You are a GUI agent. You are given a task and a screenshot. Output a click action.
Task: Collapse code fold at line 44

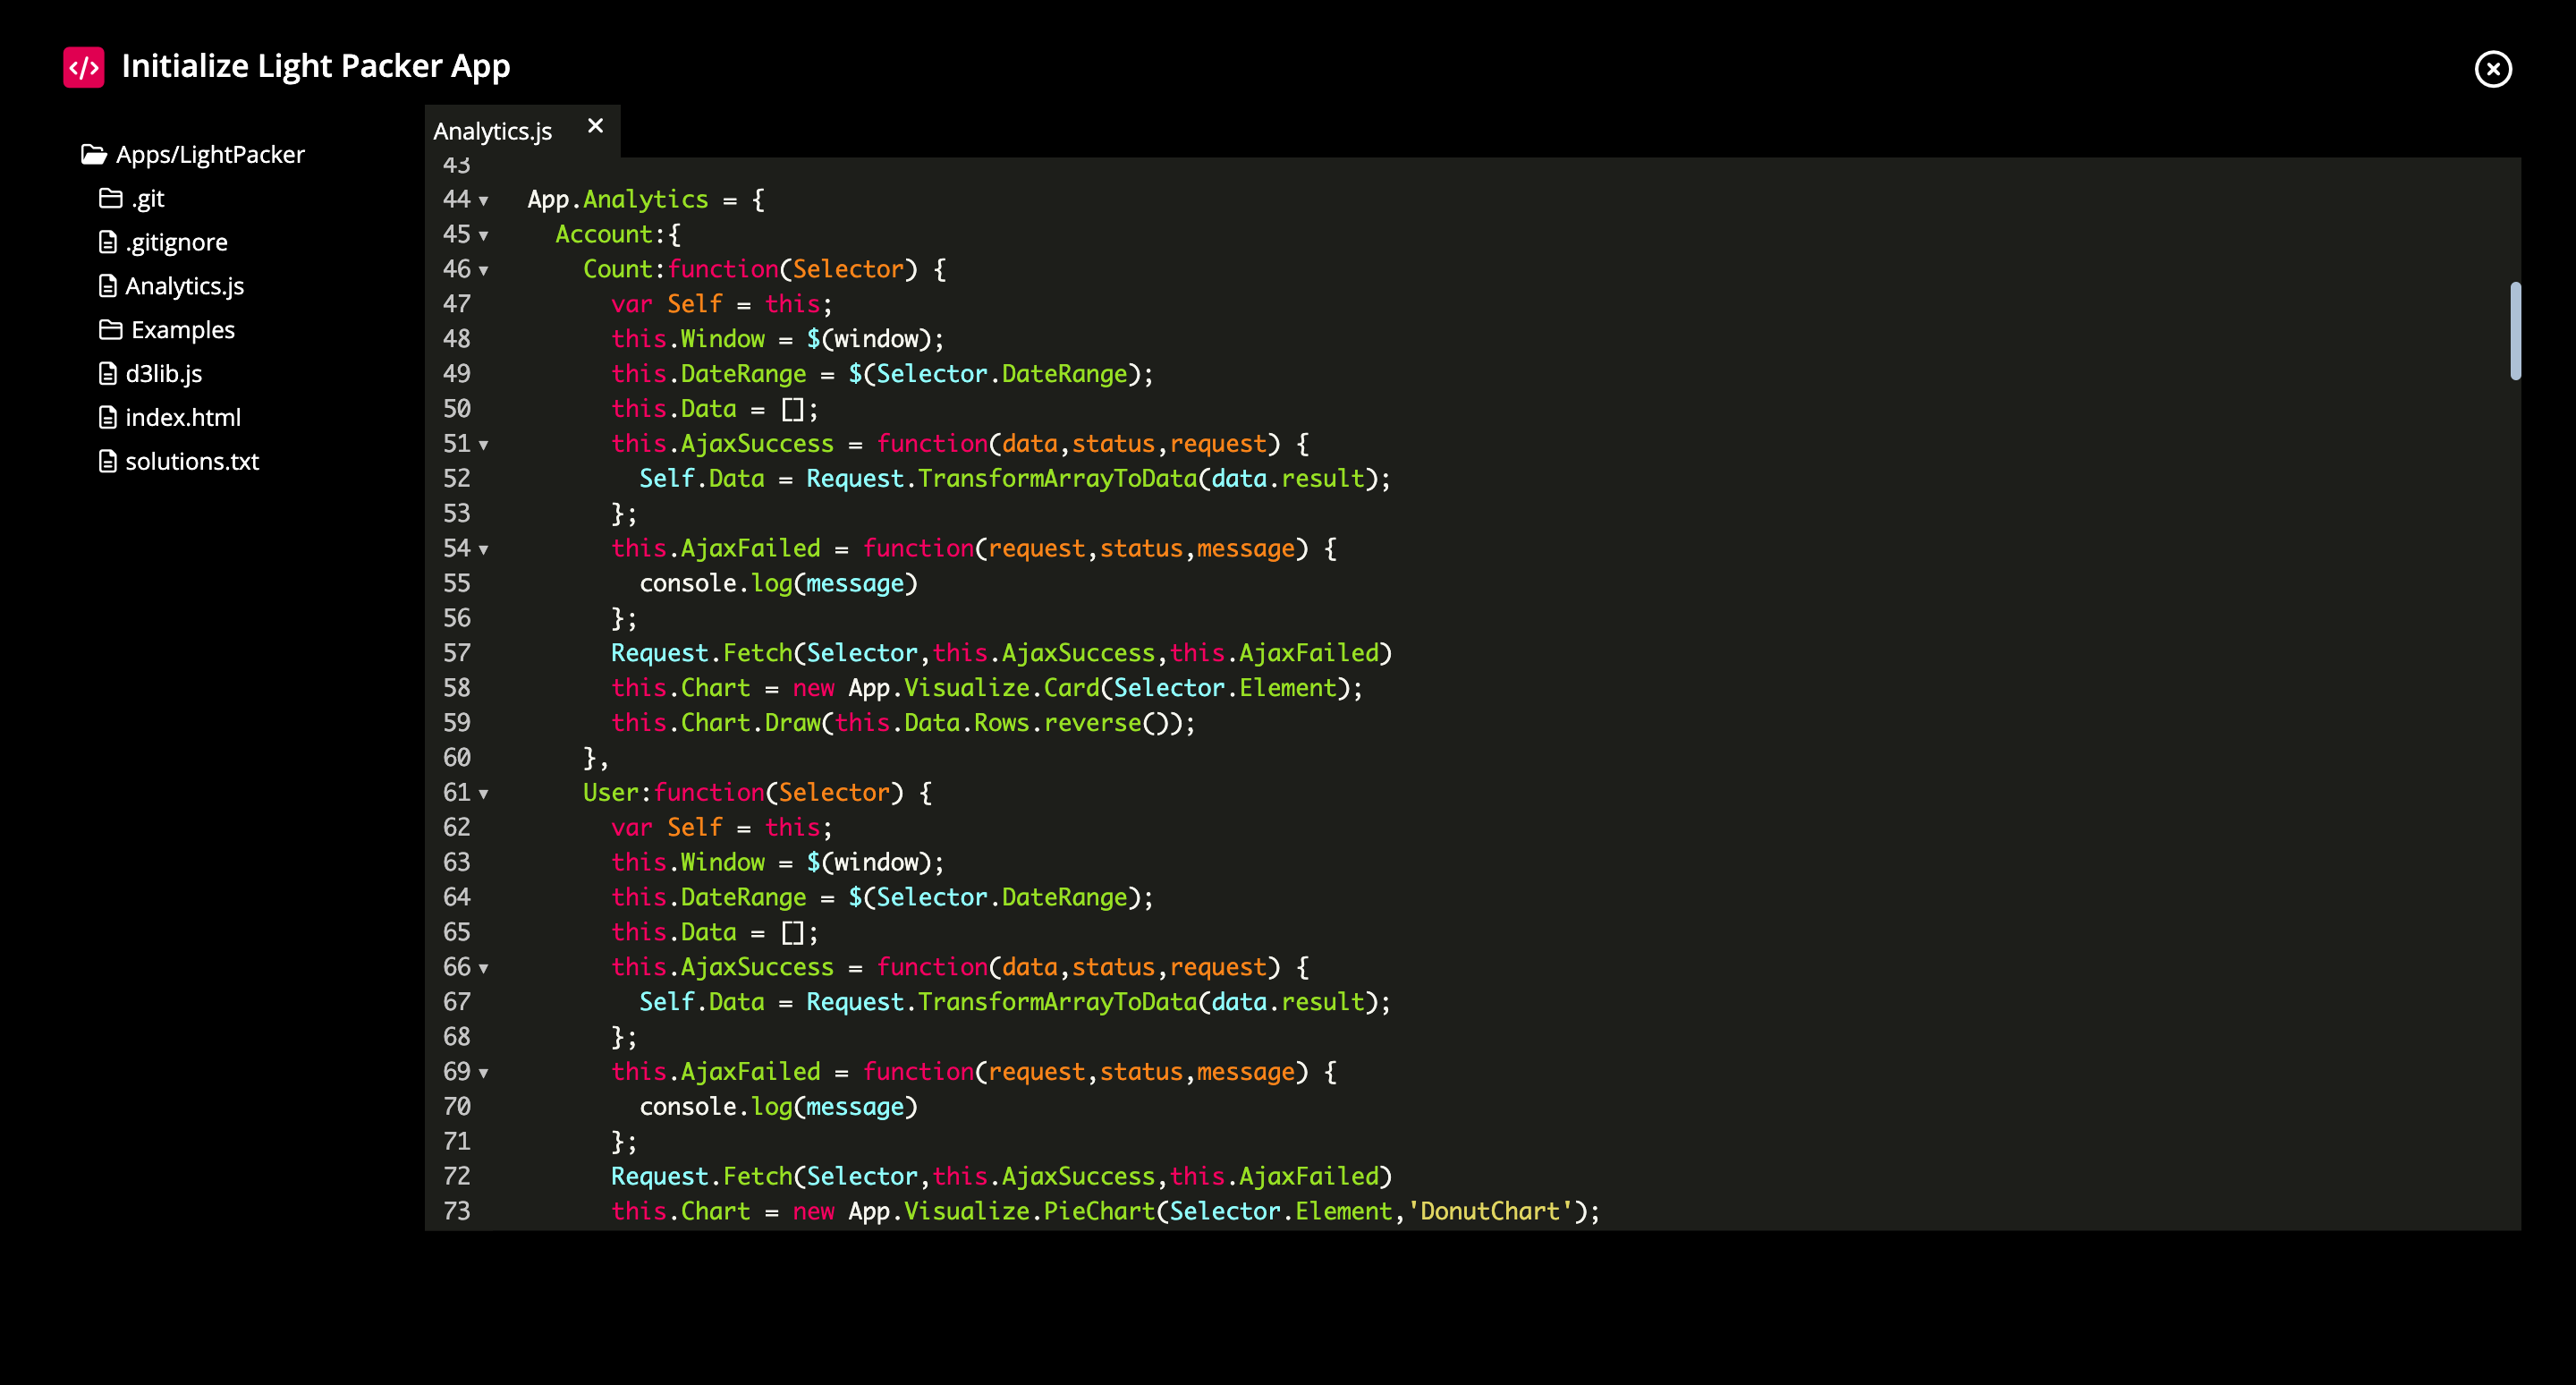click(x=484, y=201)
